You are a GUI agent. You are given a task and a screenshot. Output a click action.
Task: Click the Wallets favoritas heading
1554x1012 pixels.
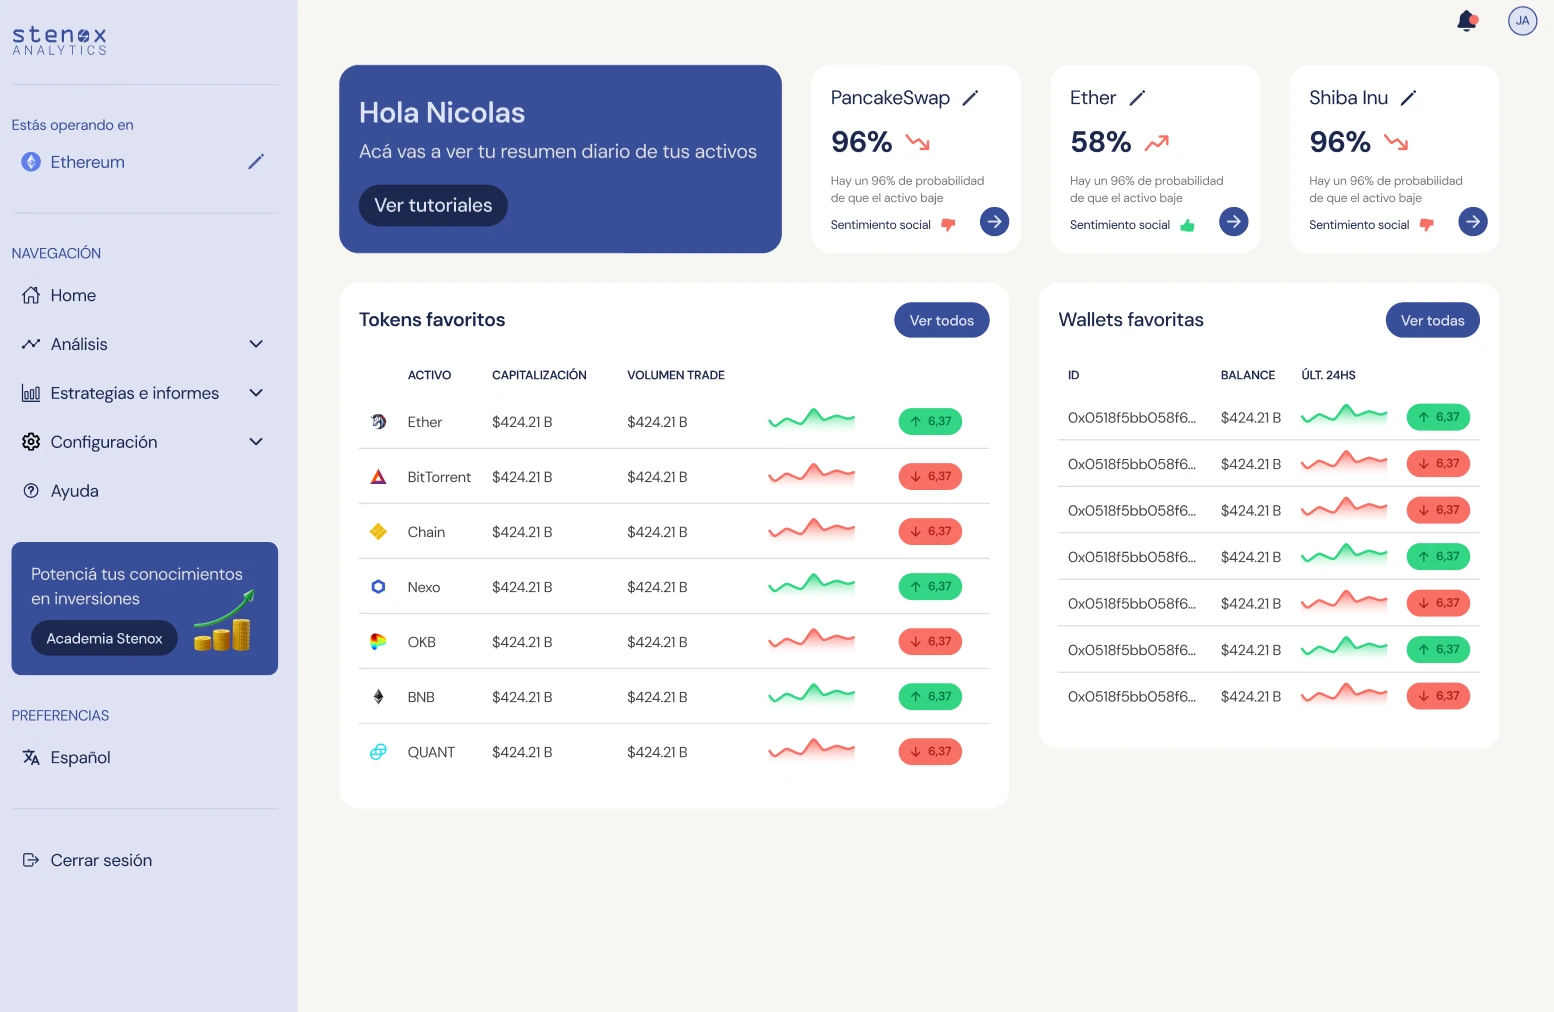click(1131, 320)
